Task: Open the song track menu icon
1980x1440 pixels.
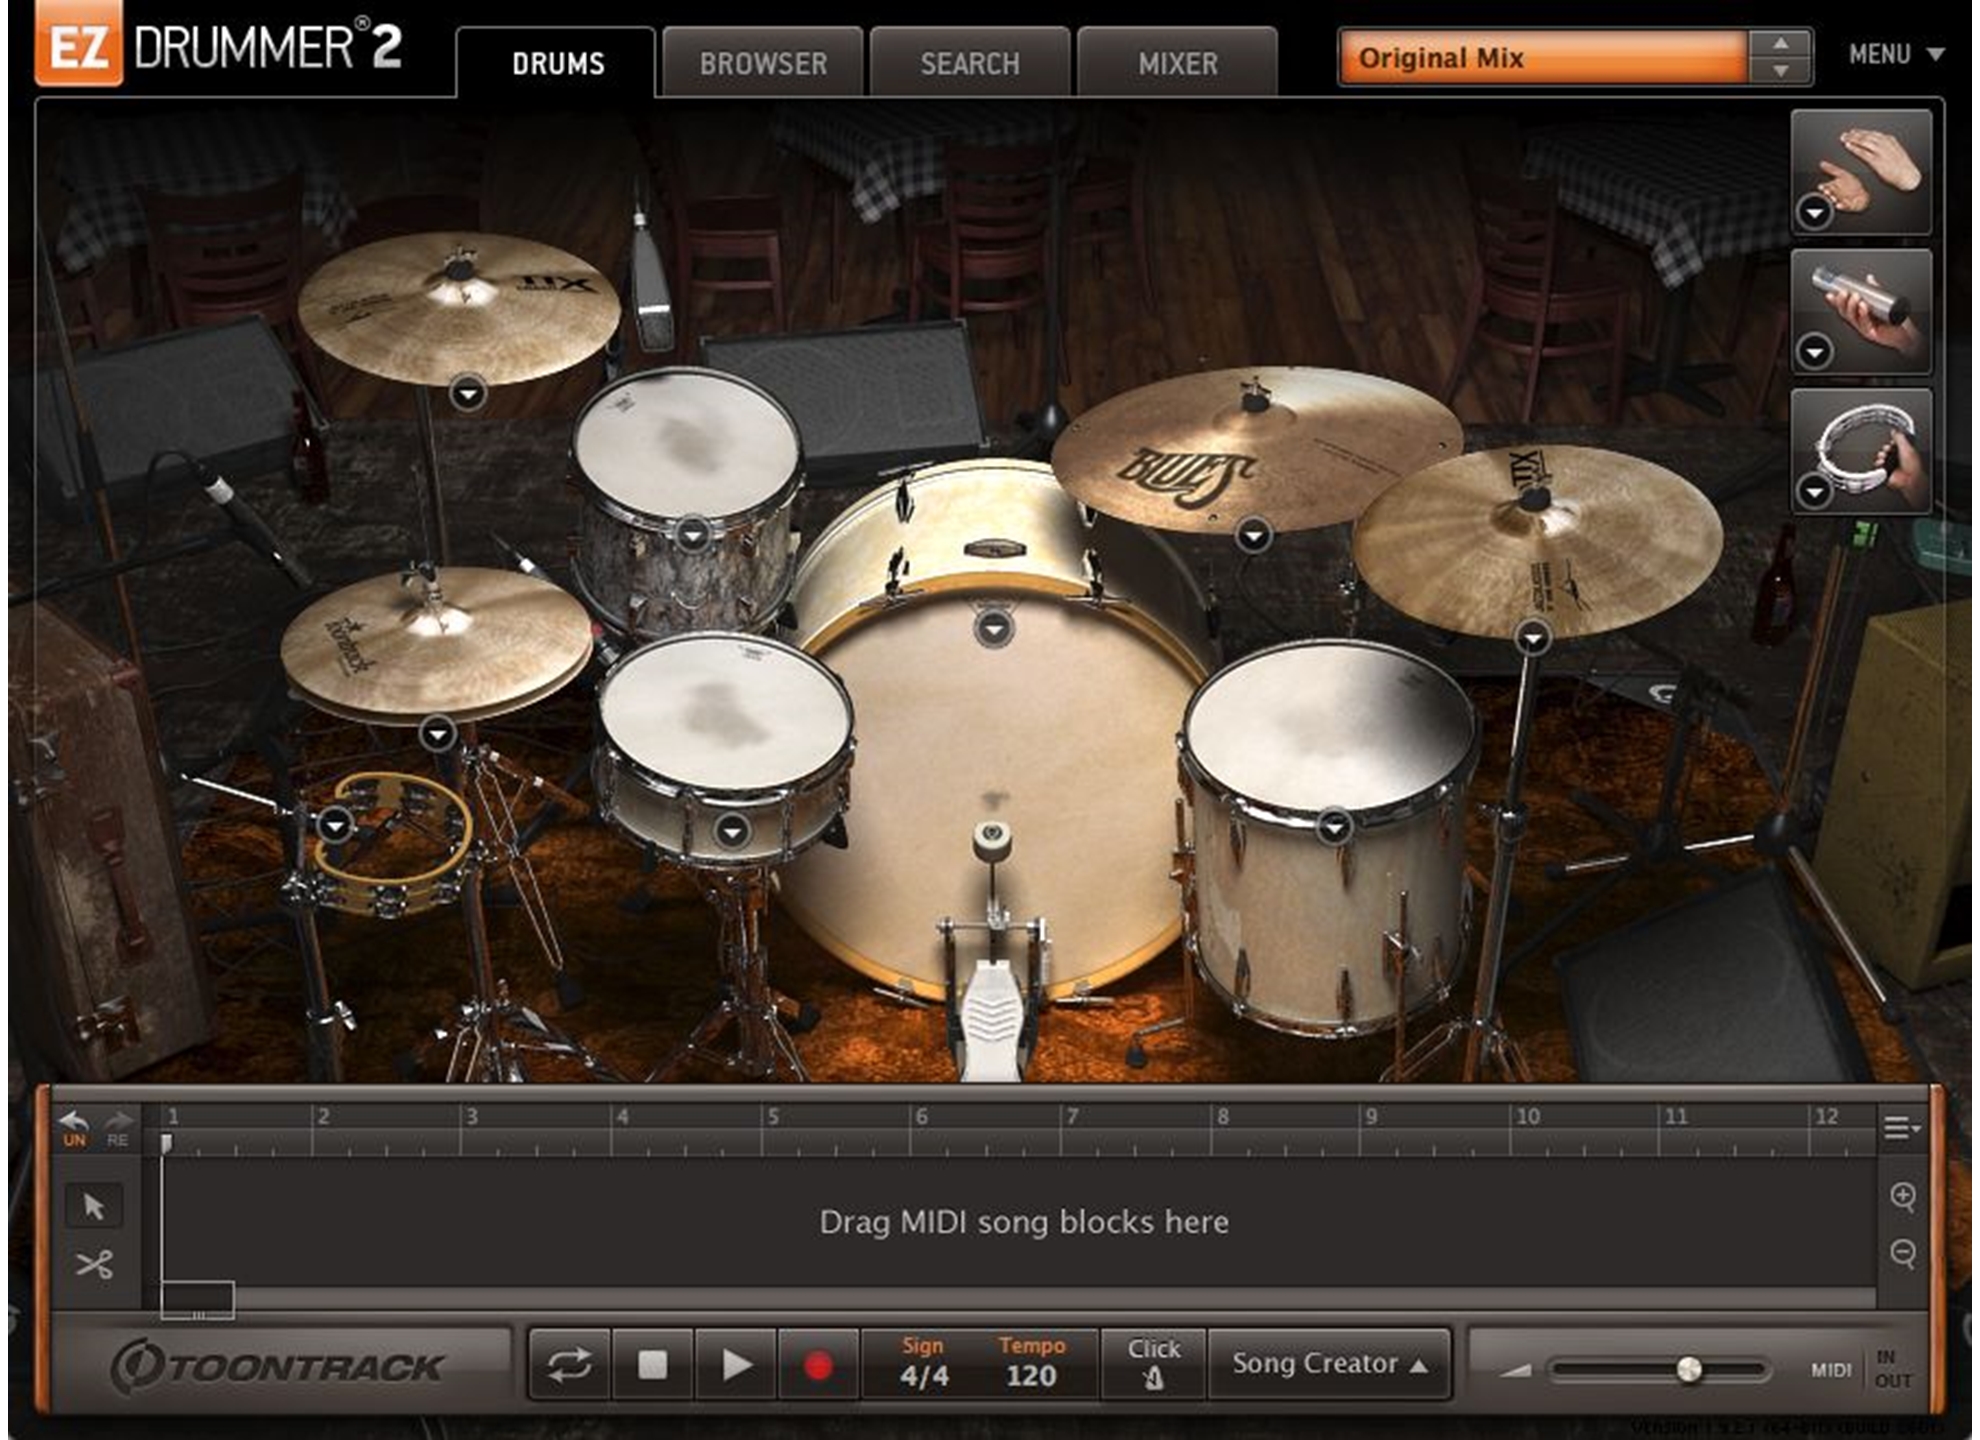Action: click(1900, 1128)
